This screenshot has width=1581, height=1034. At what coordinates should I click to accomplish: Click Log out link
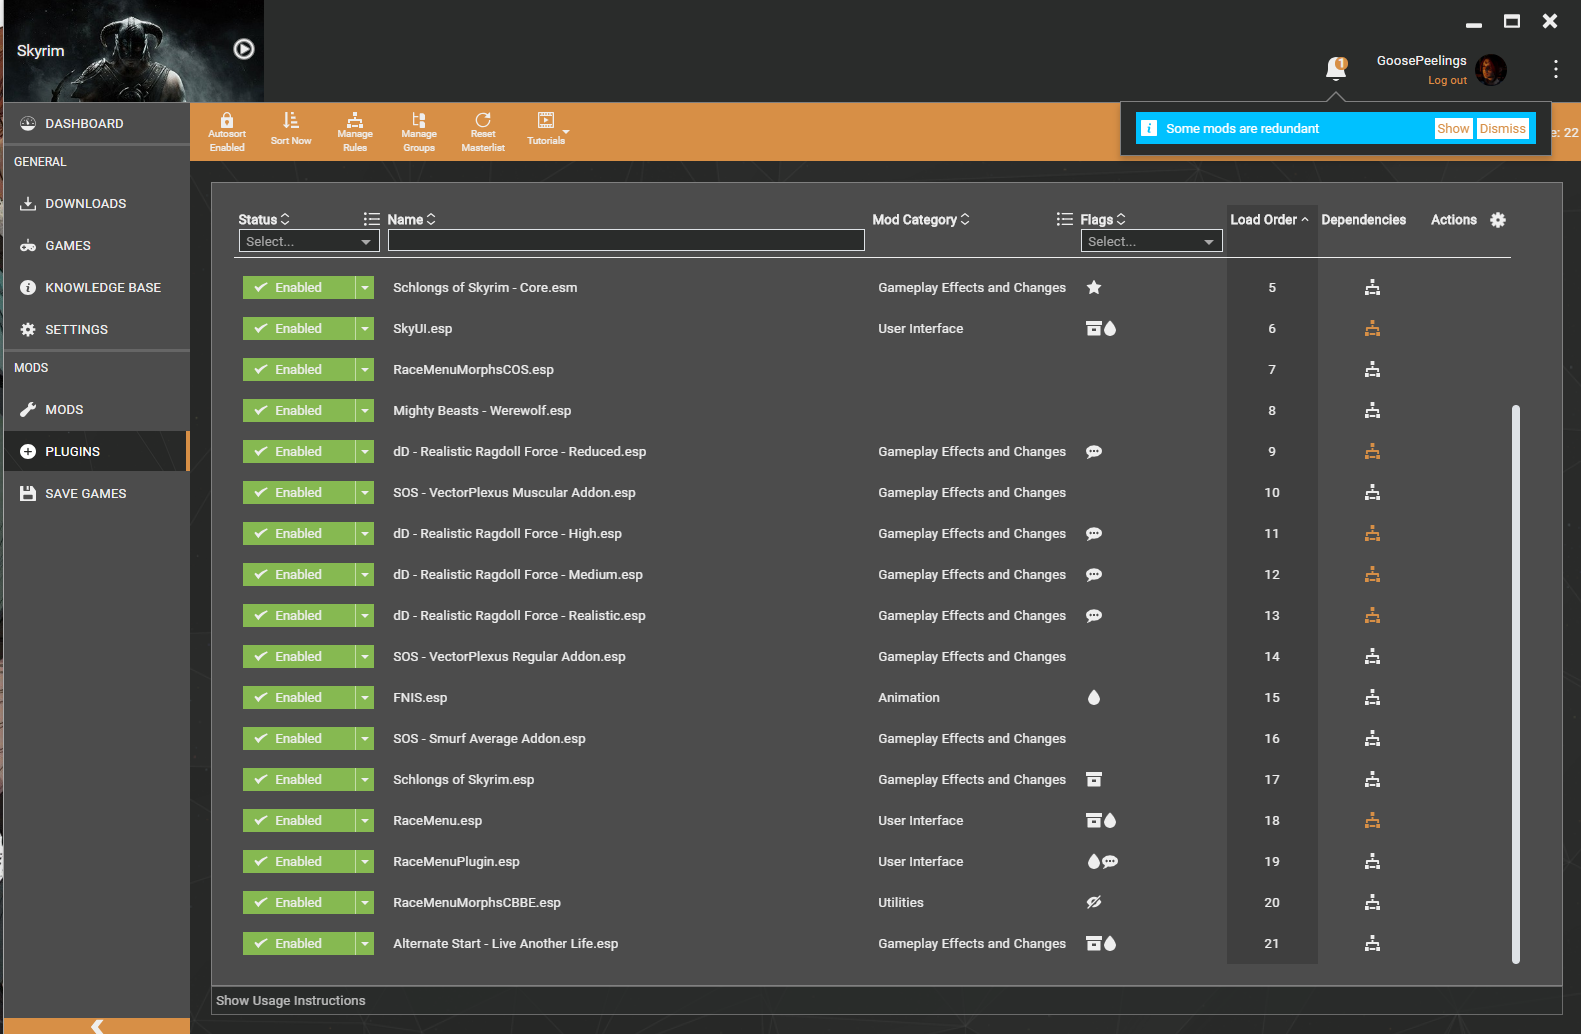point(1447,81)
